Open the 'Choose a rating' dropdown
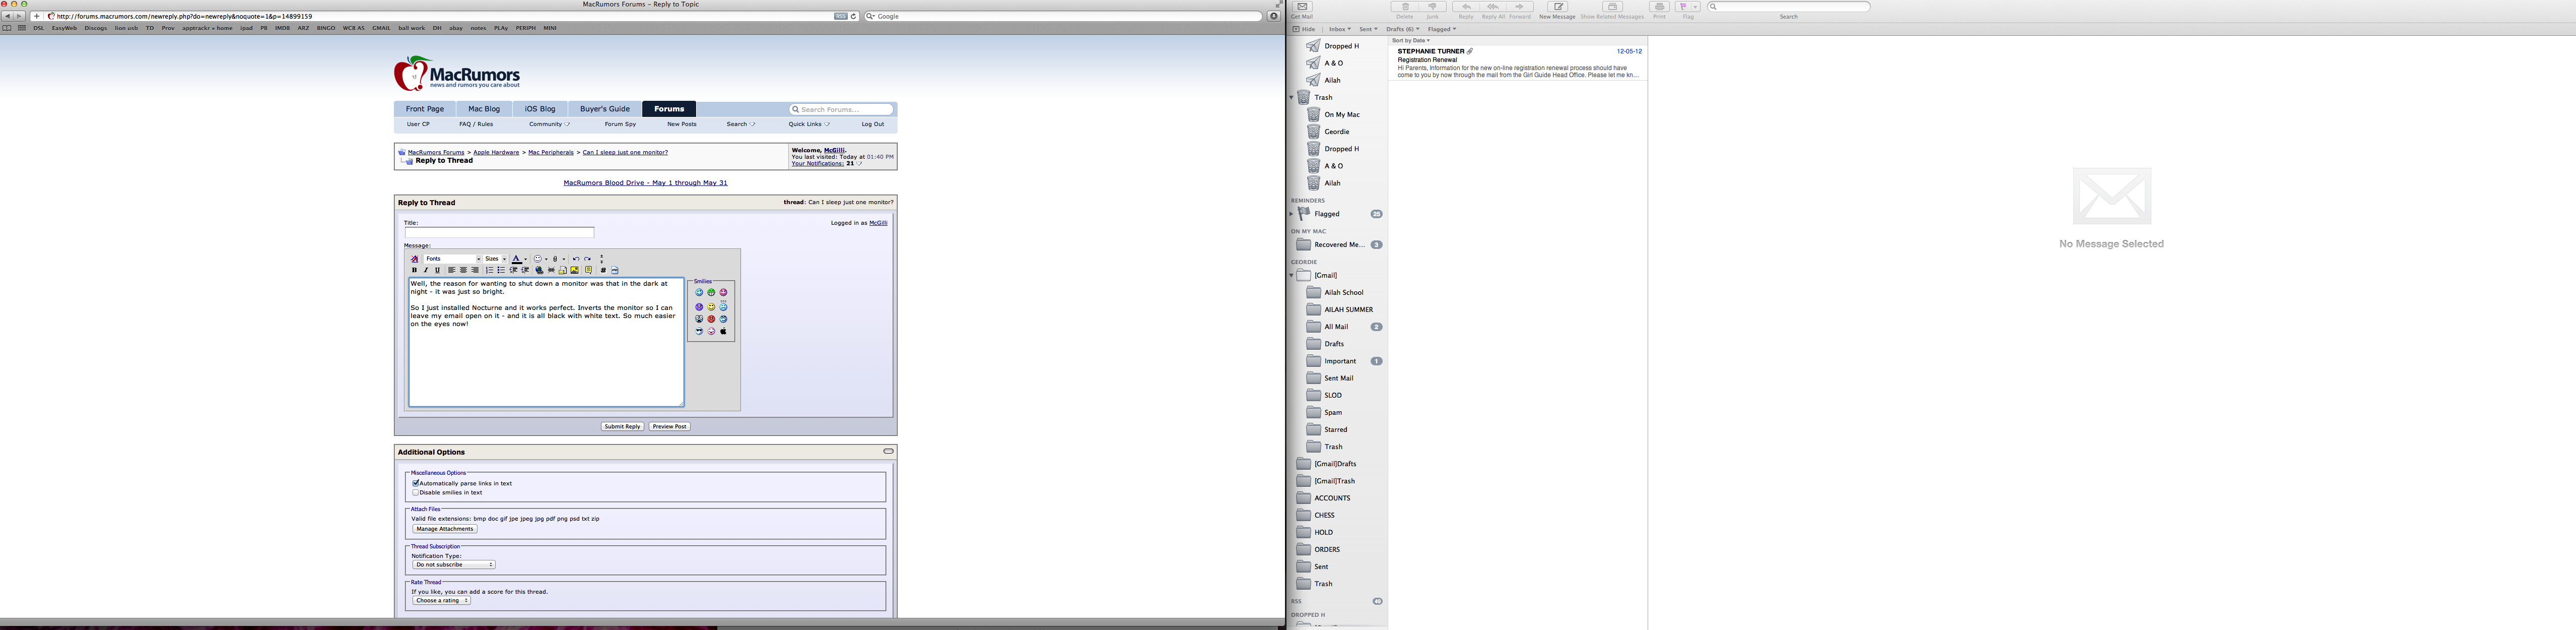The width and height of the screenshot is (2576, 630). [441, 601]
